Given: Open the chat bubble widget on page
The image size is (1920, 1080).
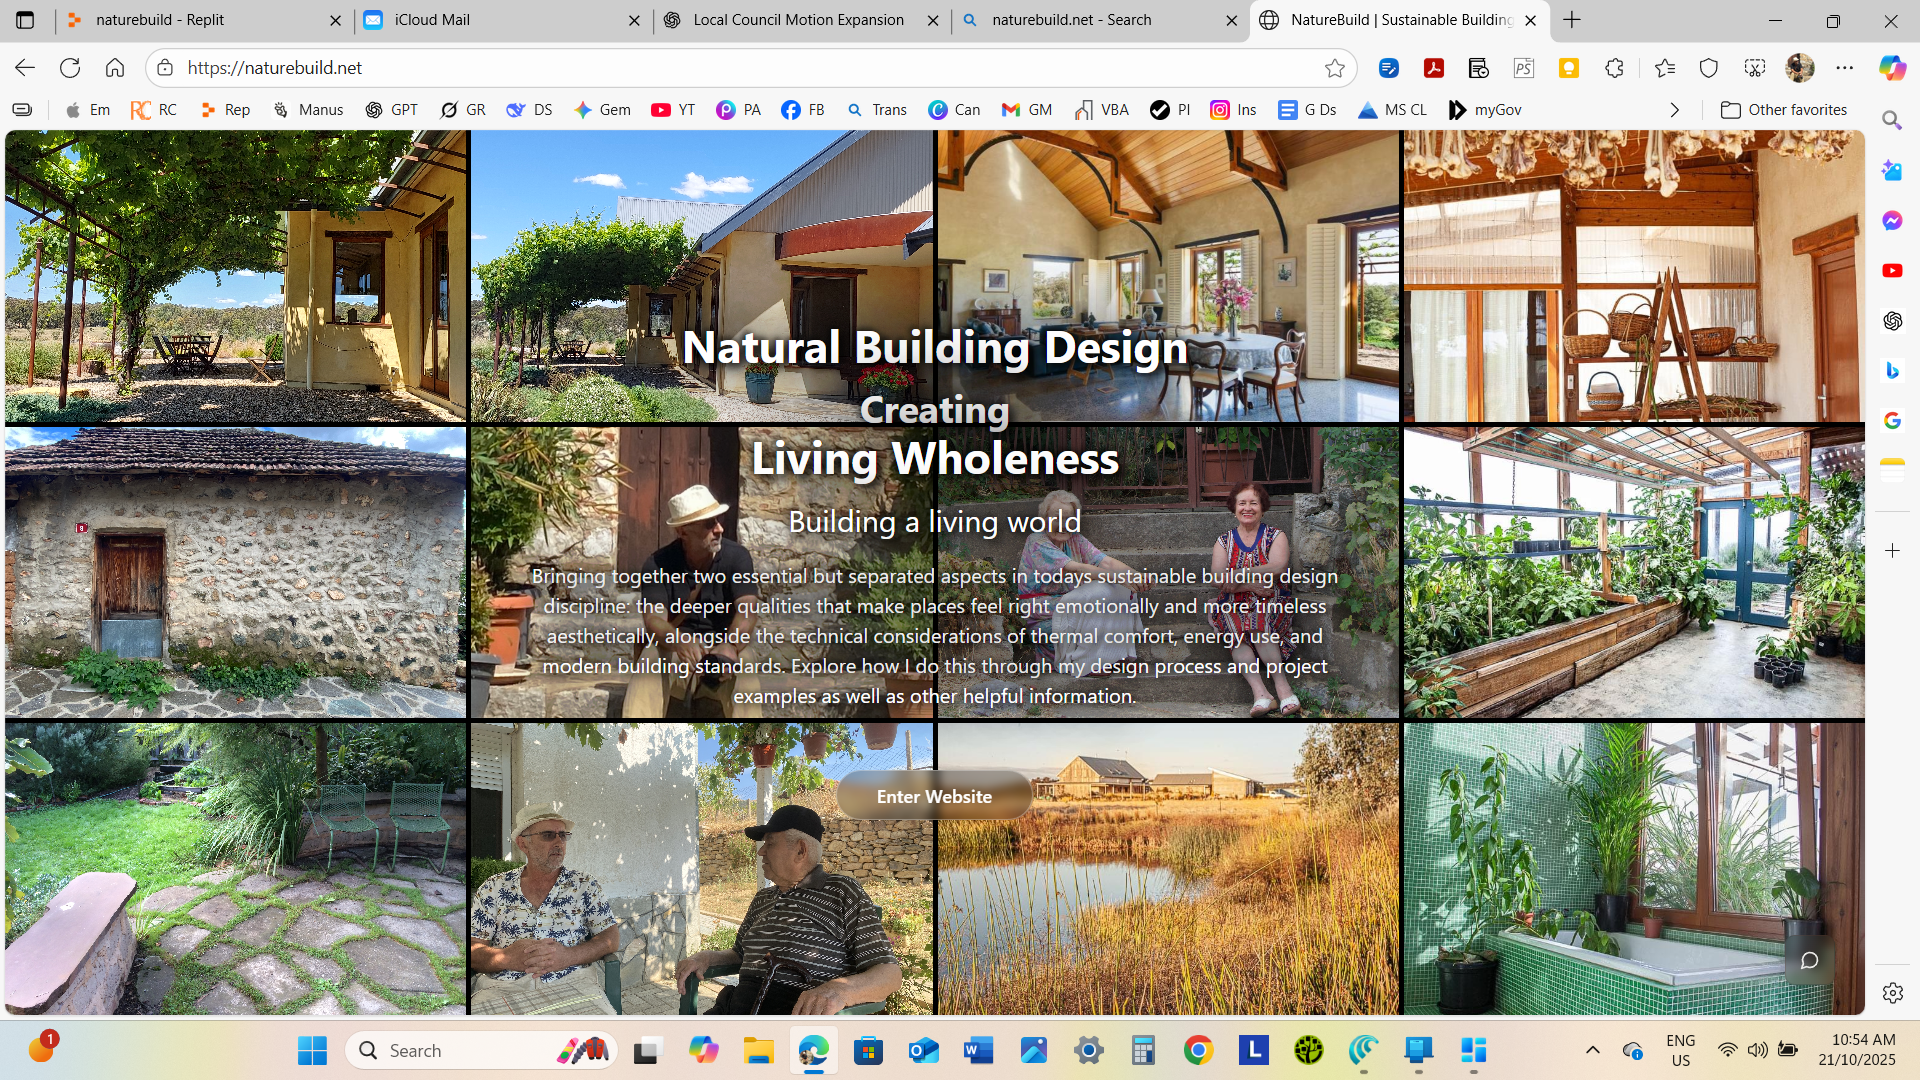Looking at the screenshot, I should [x=1809, y=960].
